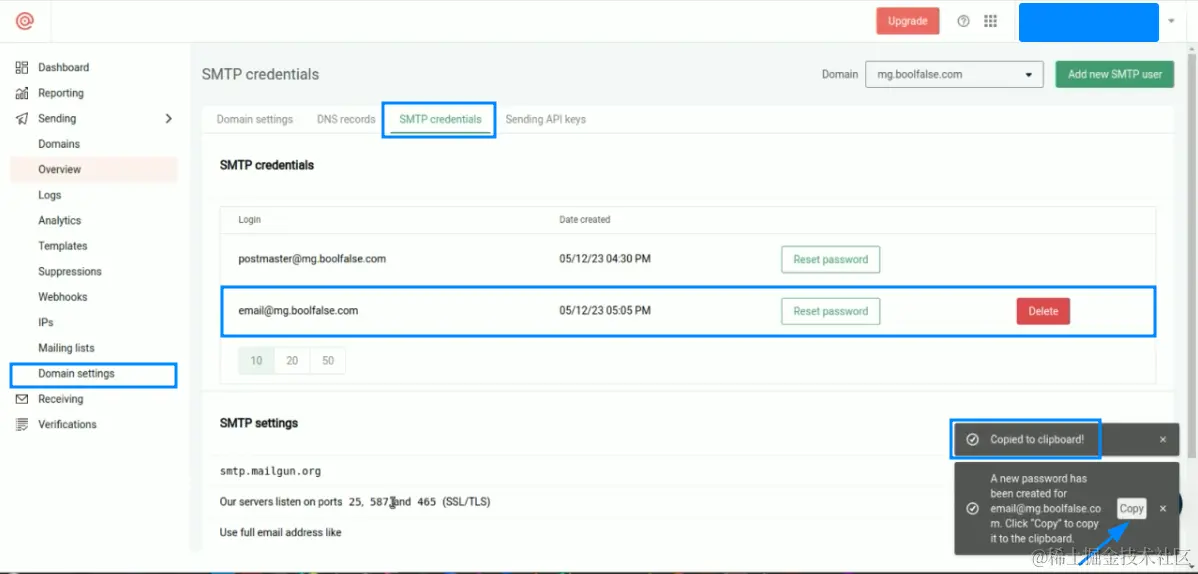
Task: Open the Sending API keys tab
Action: (546, 119)
